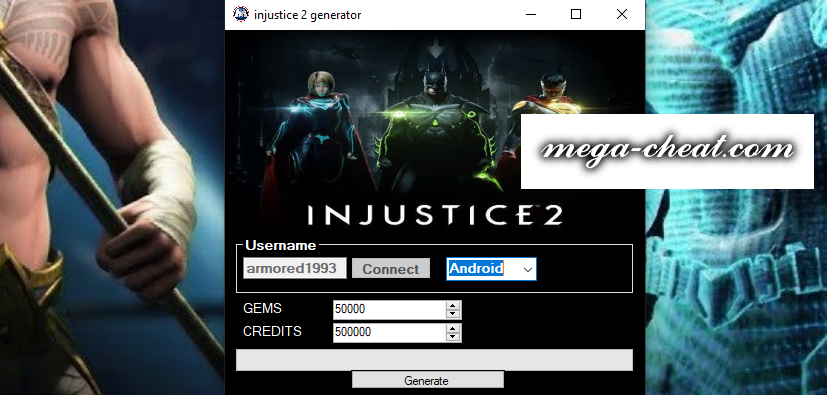The height and width of the screenshot is (395, 827).
Task: Click the CREDITS label
Action: tap(272, 331)
